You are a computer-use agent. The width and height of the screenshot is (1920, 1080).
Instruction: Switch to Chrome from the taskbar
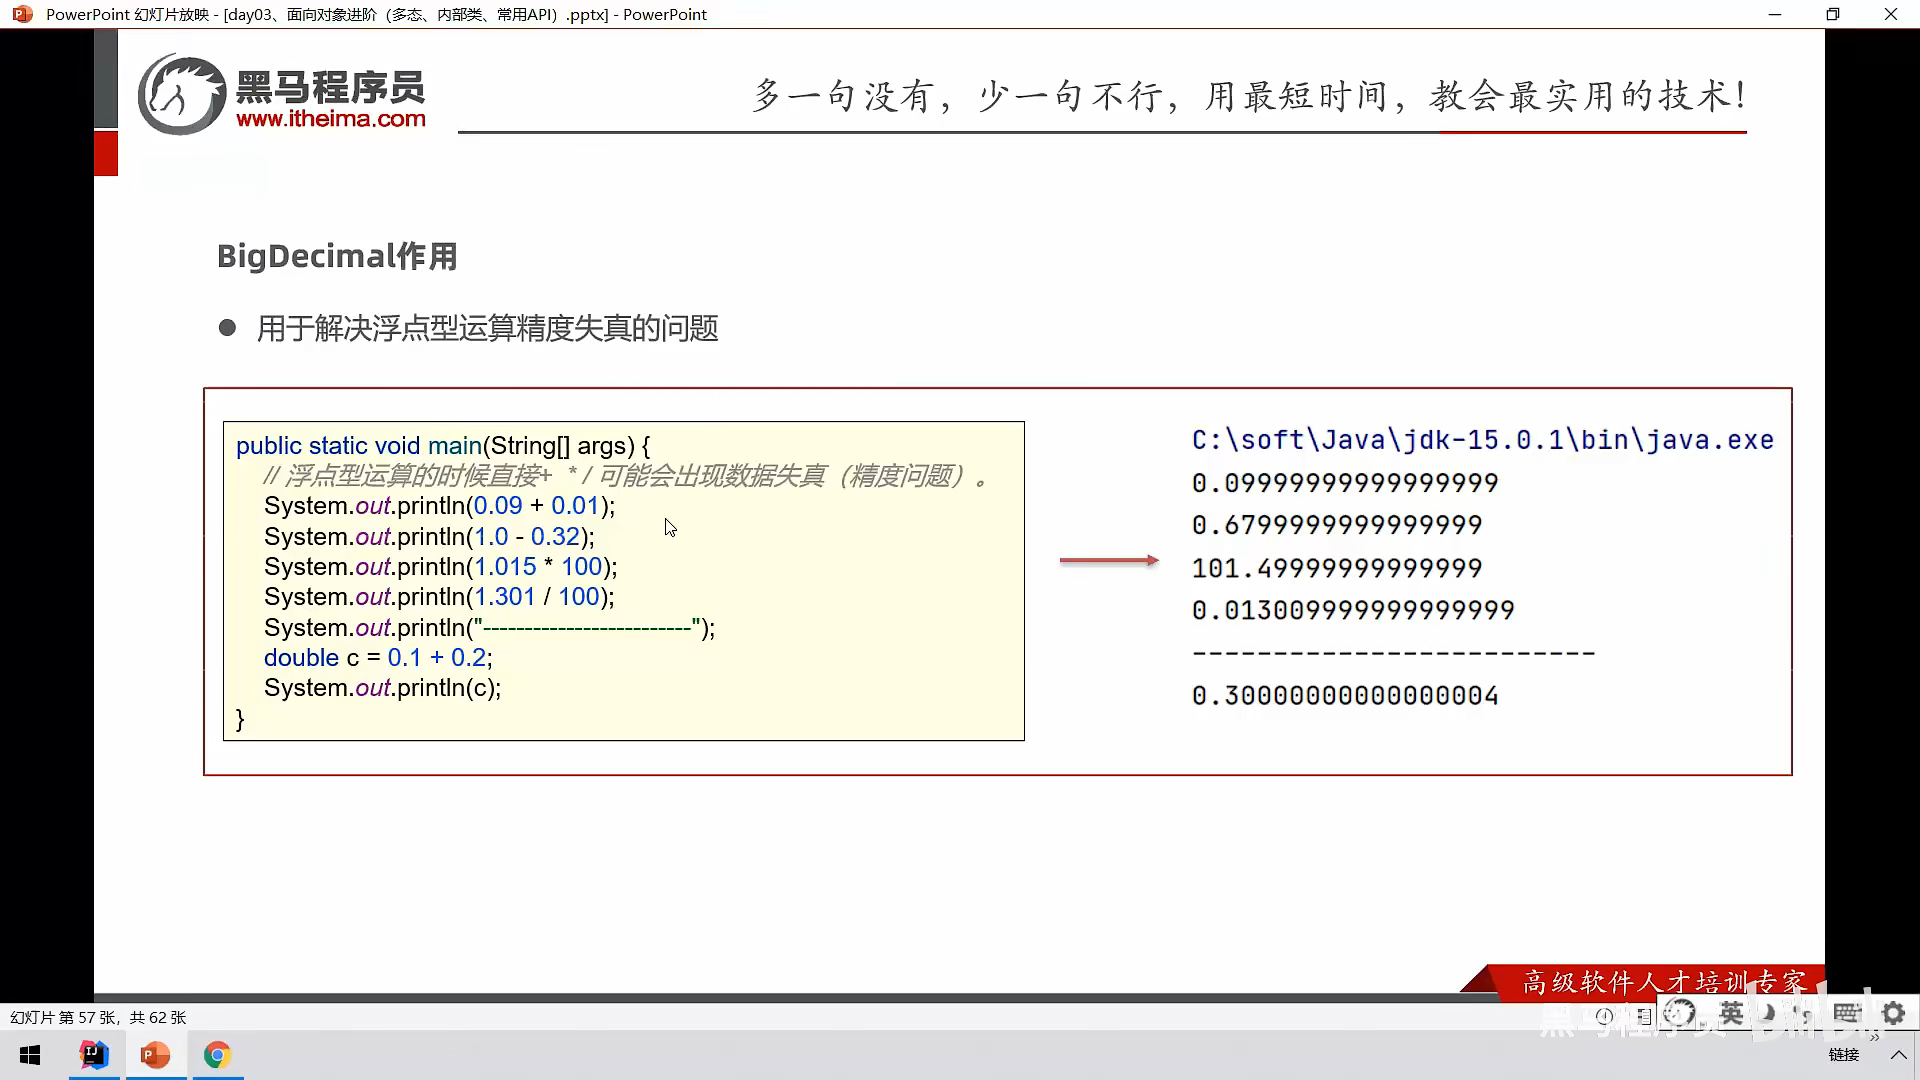coord(217,1055)
